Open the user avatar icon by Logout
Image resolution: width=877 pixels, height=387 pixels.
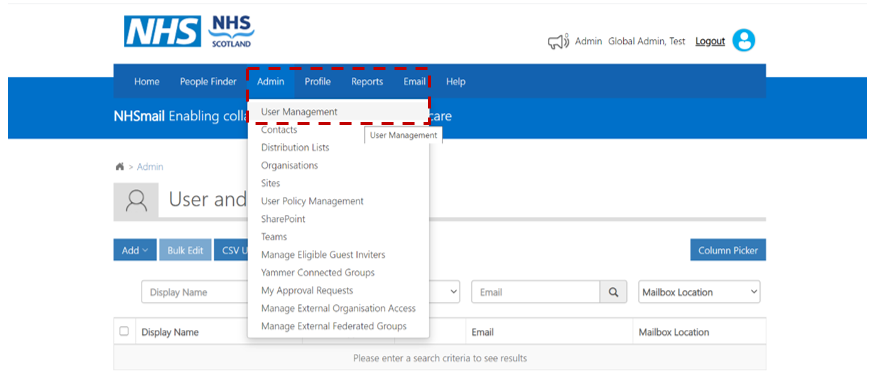(743, 41)
